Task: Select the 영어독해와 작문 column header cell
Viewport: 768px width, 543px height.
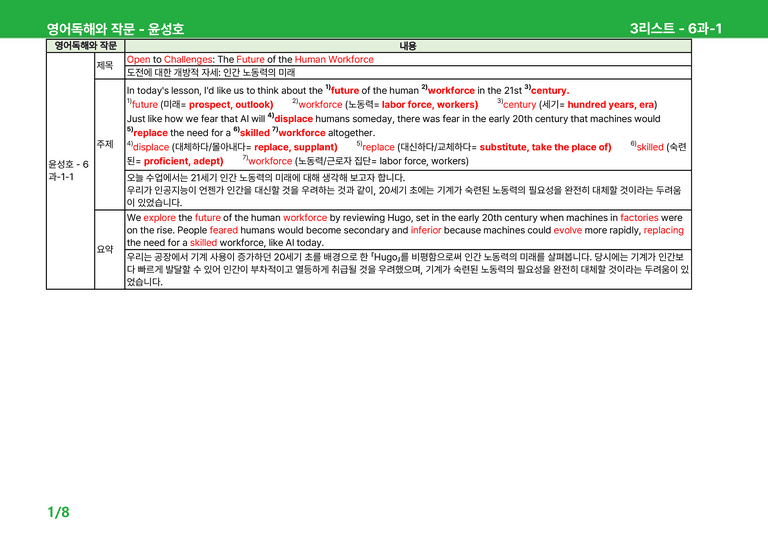Action: click(x=86, y=46)
